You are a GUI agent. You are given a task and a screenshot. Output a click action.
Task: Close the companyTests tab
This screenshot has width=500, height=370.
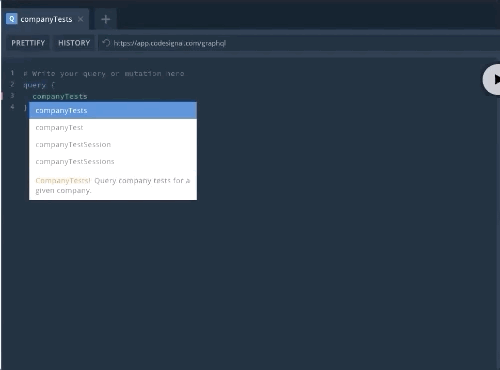pyautogui.click(x=80, y=19)
